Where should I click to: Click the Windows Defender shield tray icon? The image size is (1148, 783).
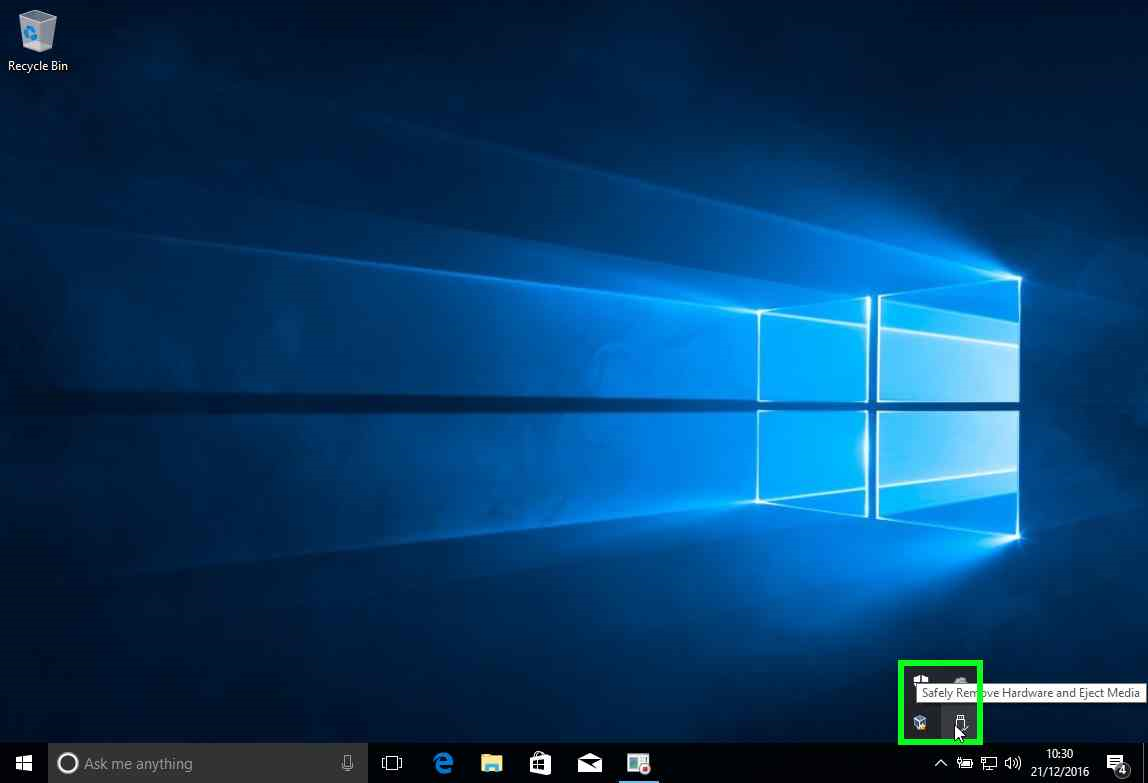click(x=920, y=680)
